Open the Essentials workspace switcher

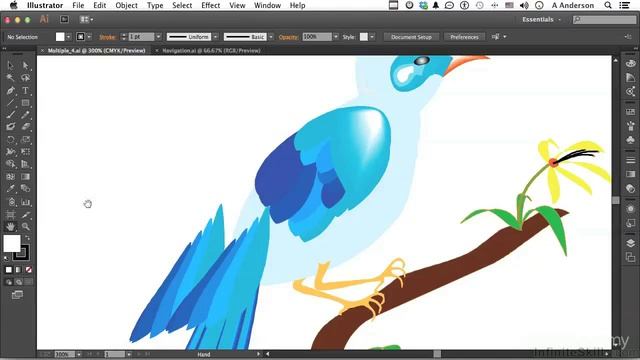pos(542,20)
